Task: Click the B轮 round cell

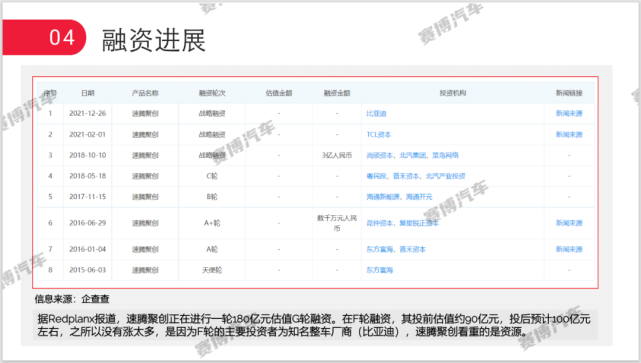Action: point(212,197)
